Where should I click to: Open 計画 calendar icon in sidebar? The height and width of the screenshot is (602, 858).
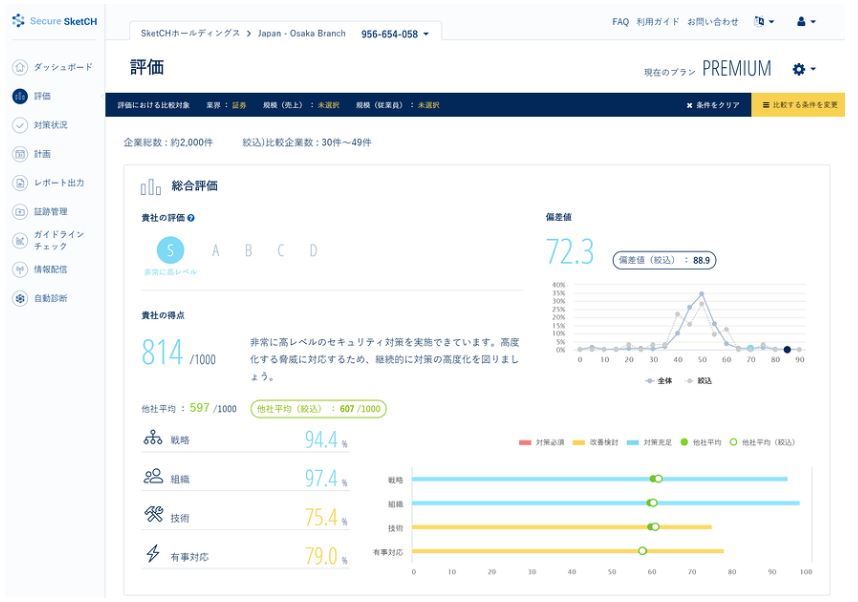[19, 154]
